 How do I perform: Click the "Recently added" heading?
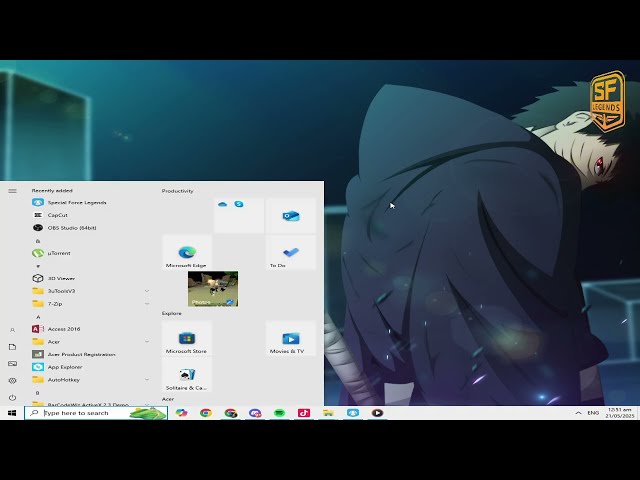pos(52,191)
